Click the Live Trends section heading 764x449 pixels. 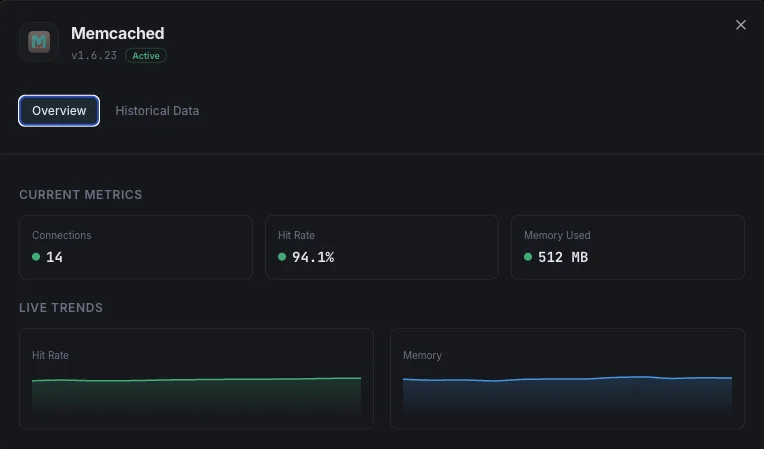tap(61, 308)
